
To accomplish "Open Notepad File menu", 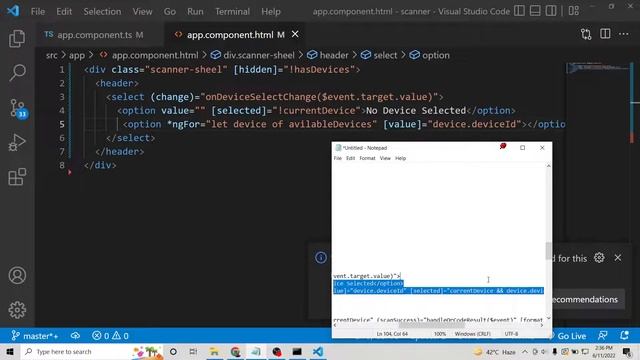I will [x=338, y=158].
